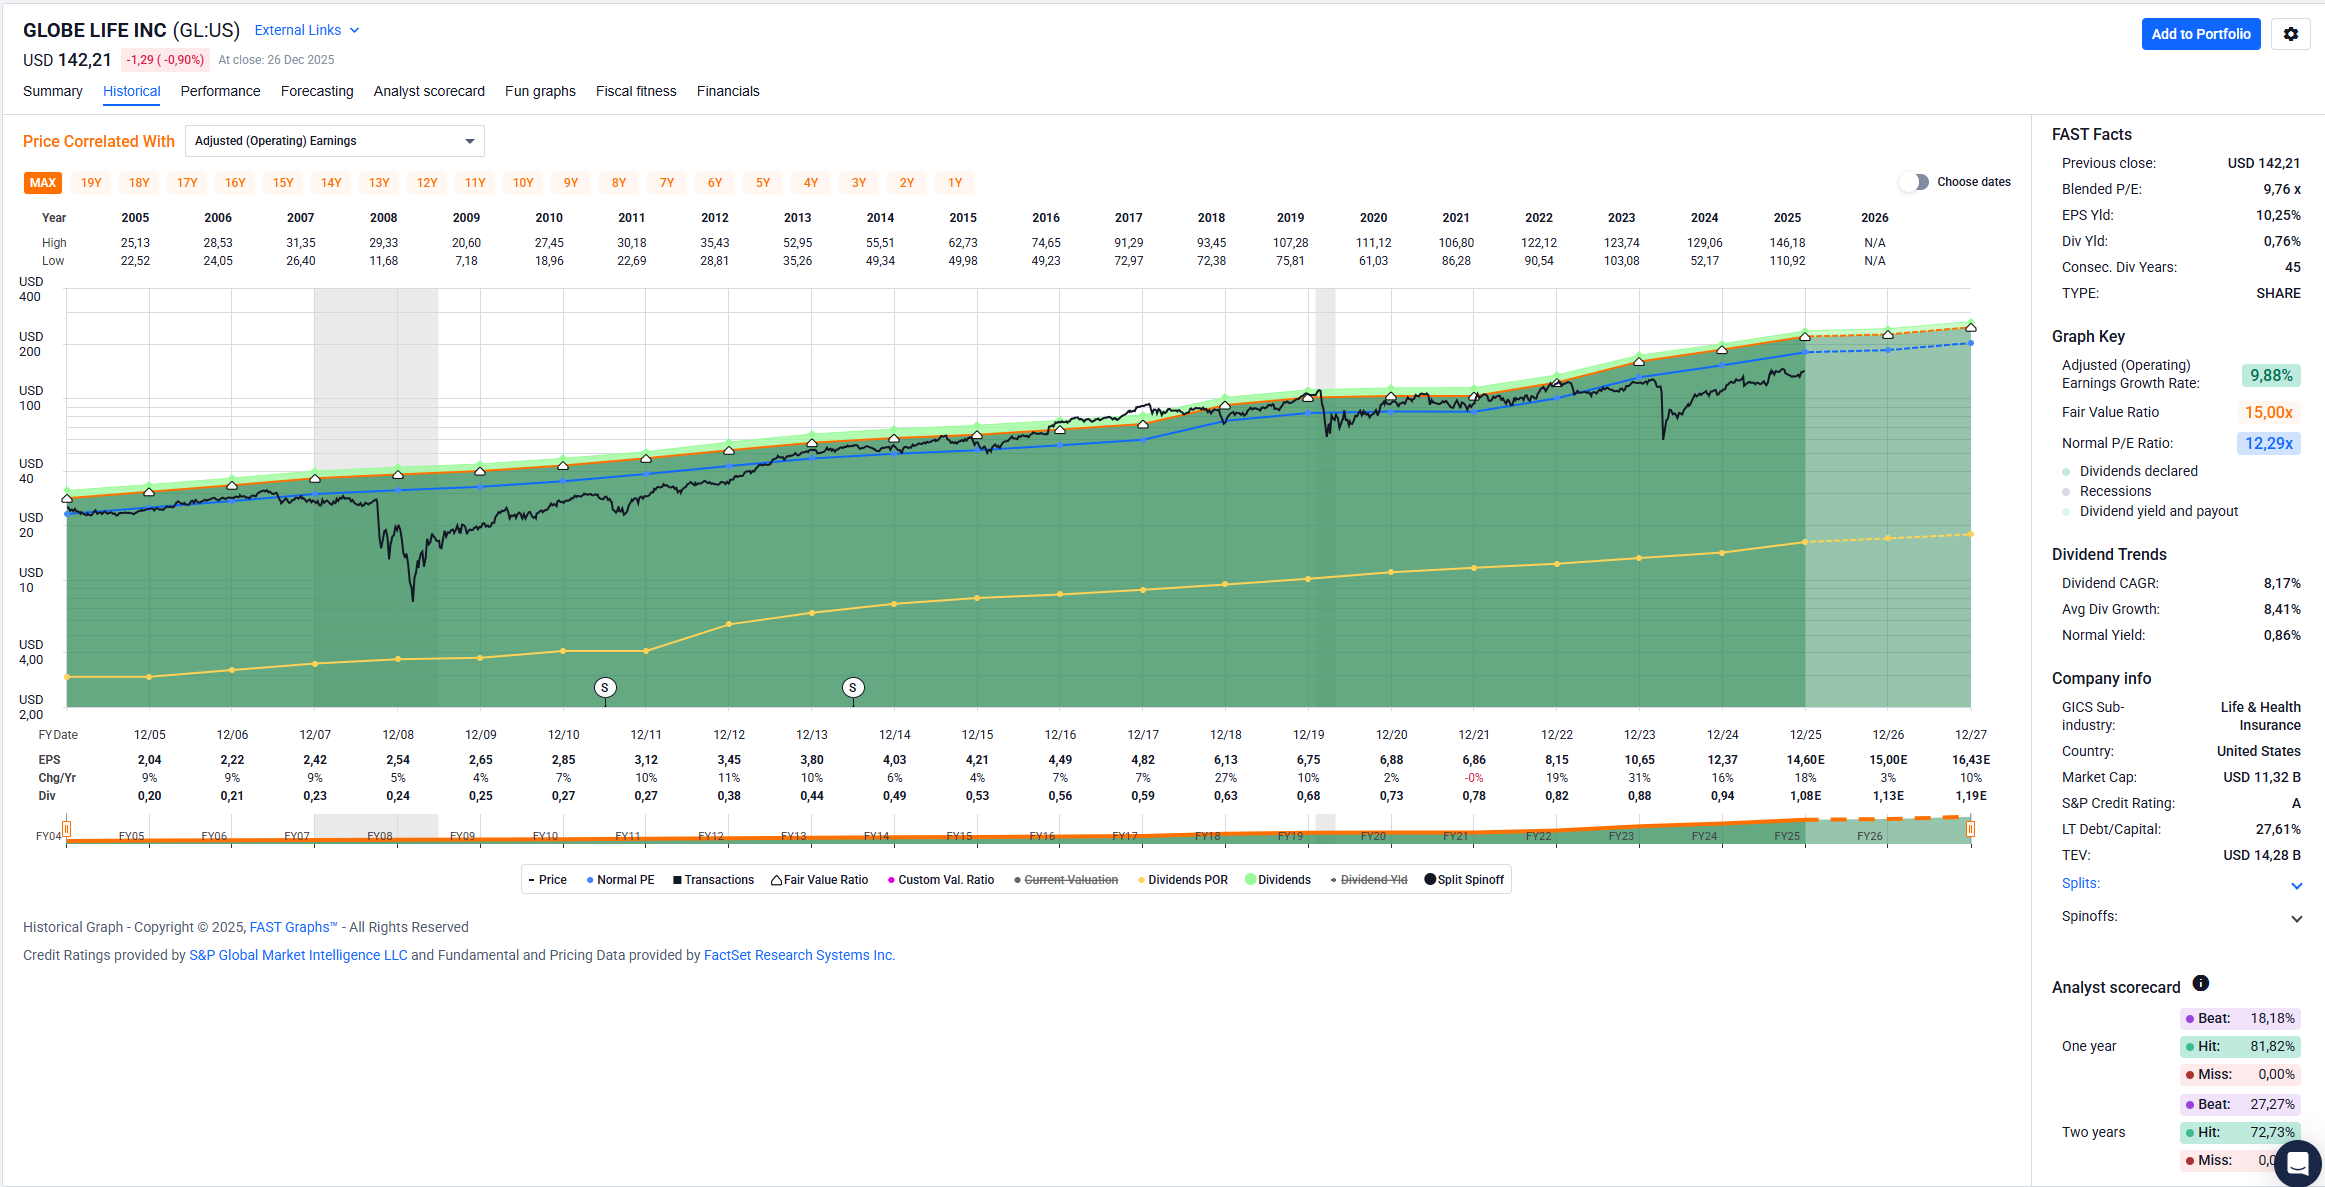
Task: Expand the Spinoffs section chevron
Action: coord(2296,919)
